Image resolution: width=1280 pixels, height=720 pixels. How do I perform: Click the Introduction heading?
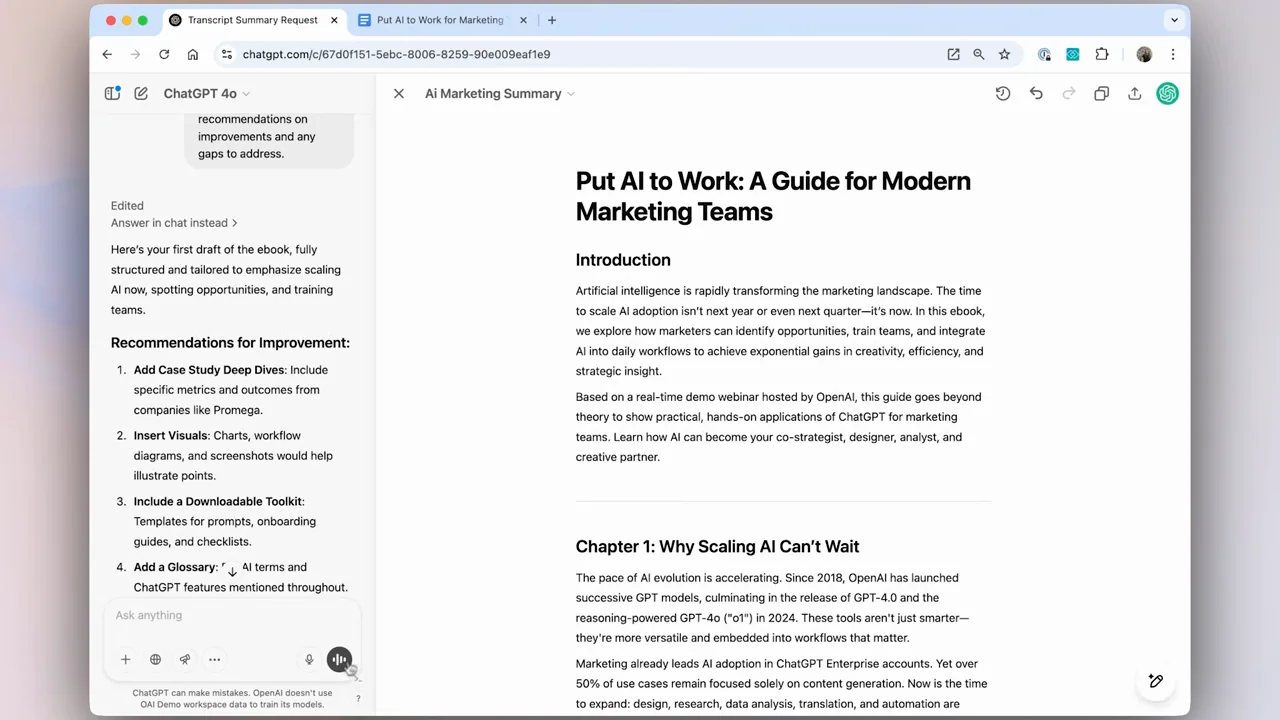coord(623,260)
